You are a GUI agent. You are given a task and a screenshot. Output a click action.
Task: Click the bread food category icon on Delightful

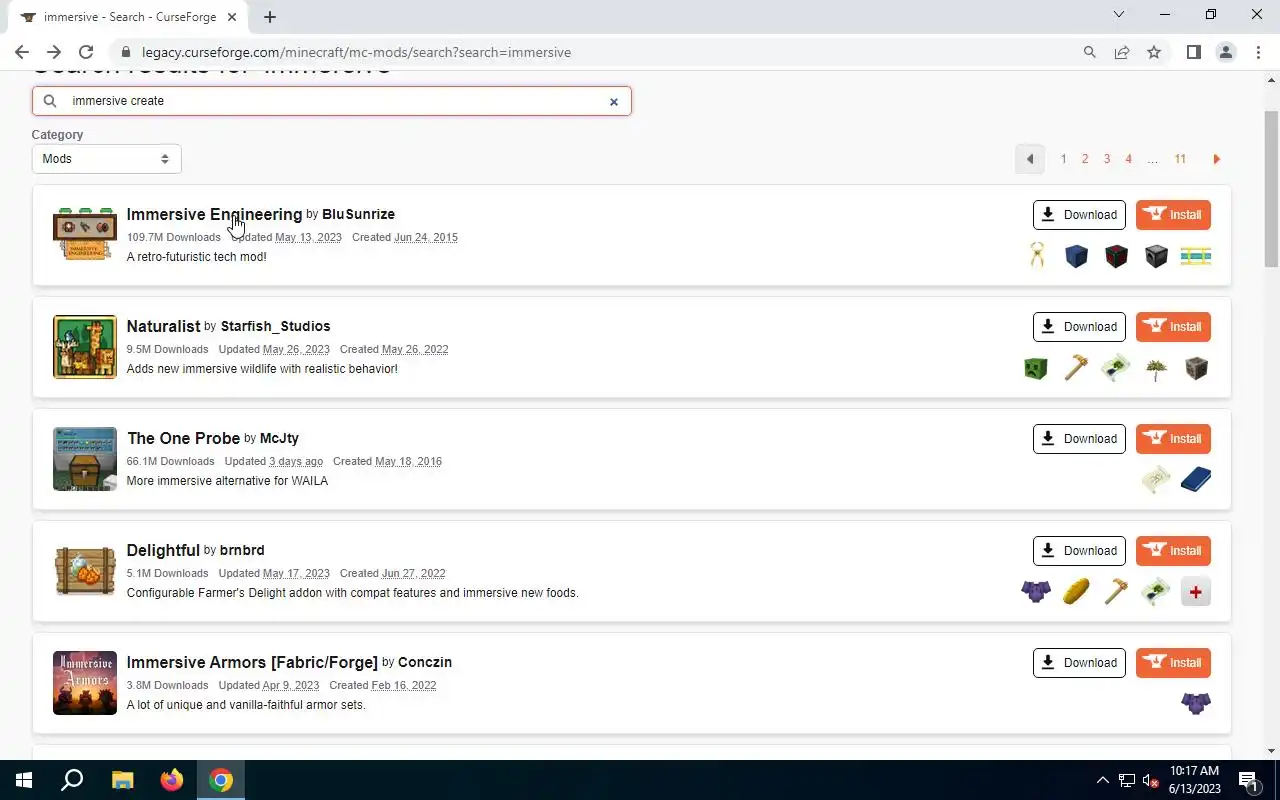pos(1076,592)
